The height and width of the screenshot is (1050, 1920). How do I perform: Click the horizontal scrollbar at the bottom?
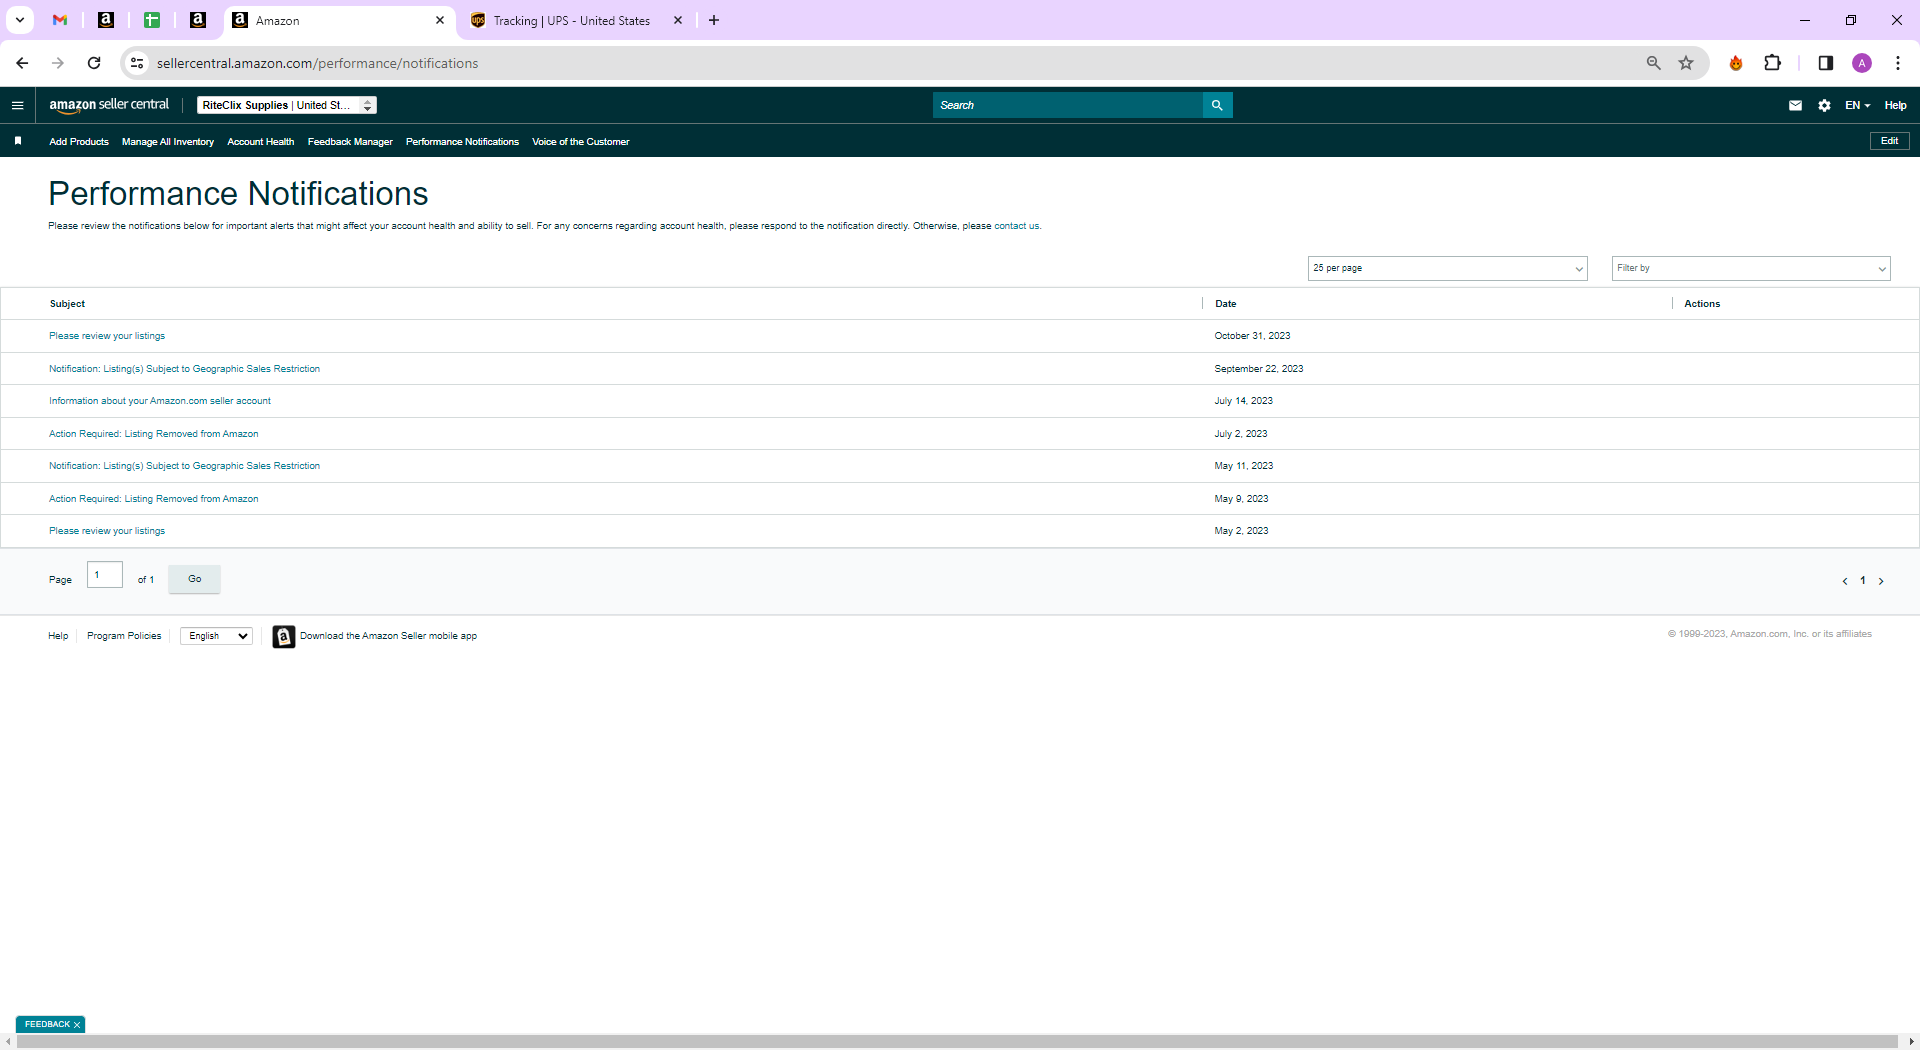(x=957, y=1042)
